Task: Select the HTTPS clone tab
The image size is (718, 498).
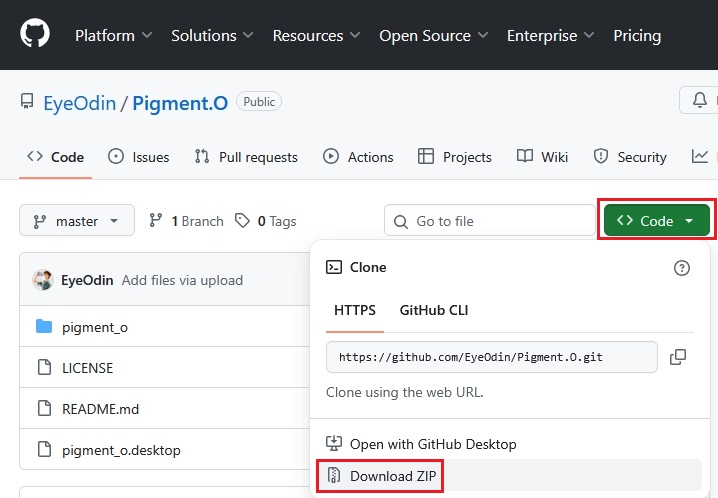Action: [x=355, y=310]
